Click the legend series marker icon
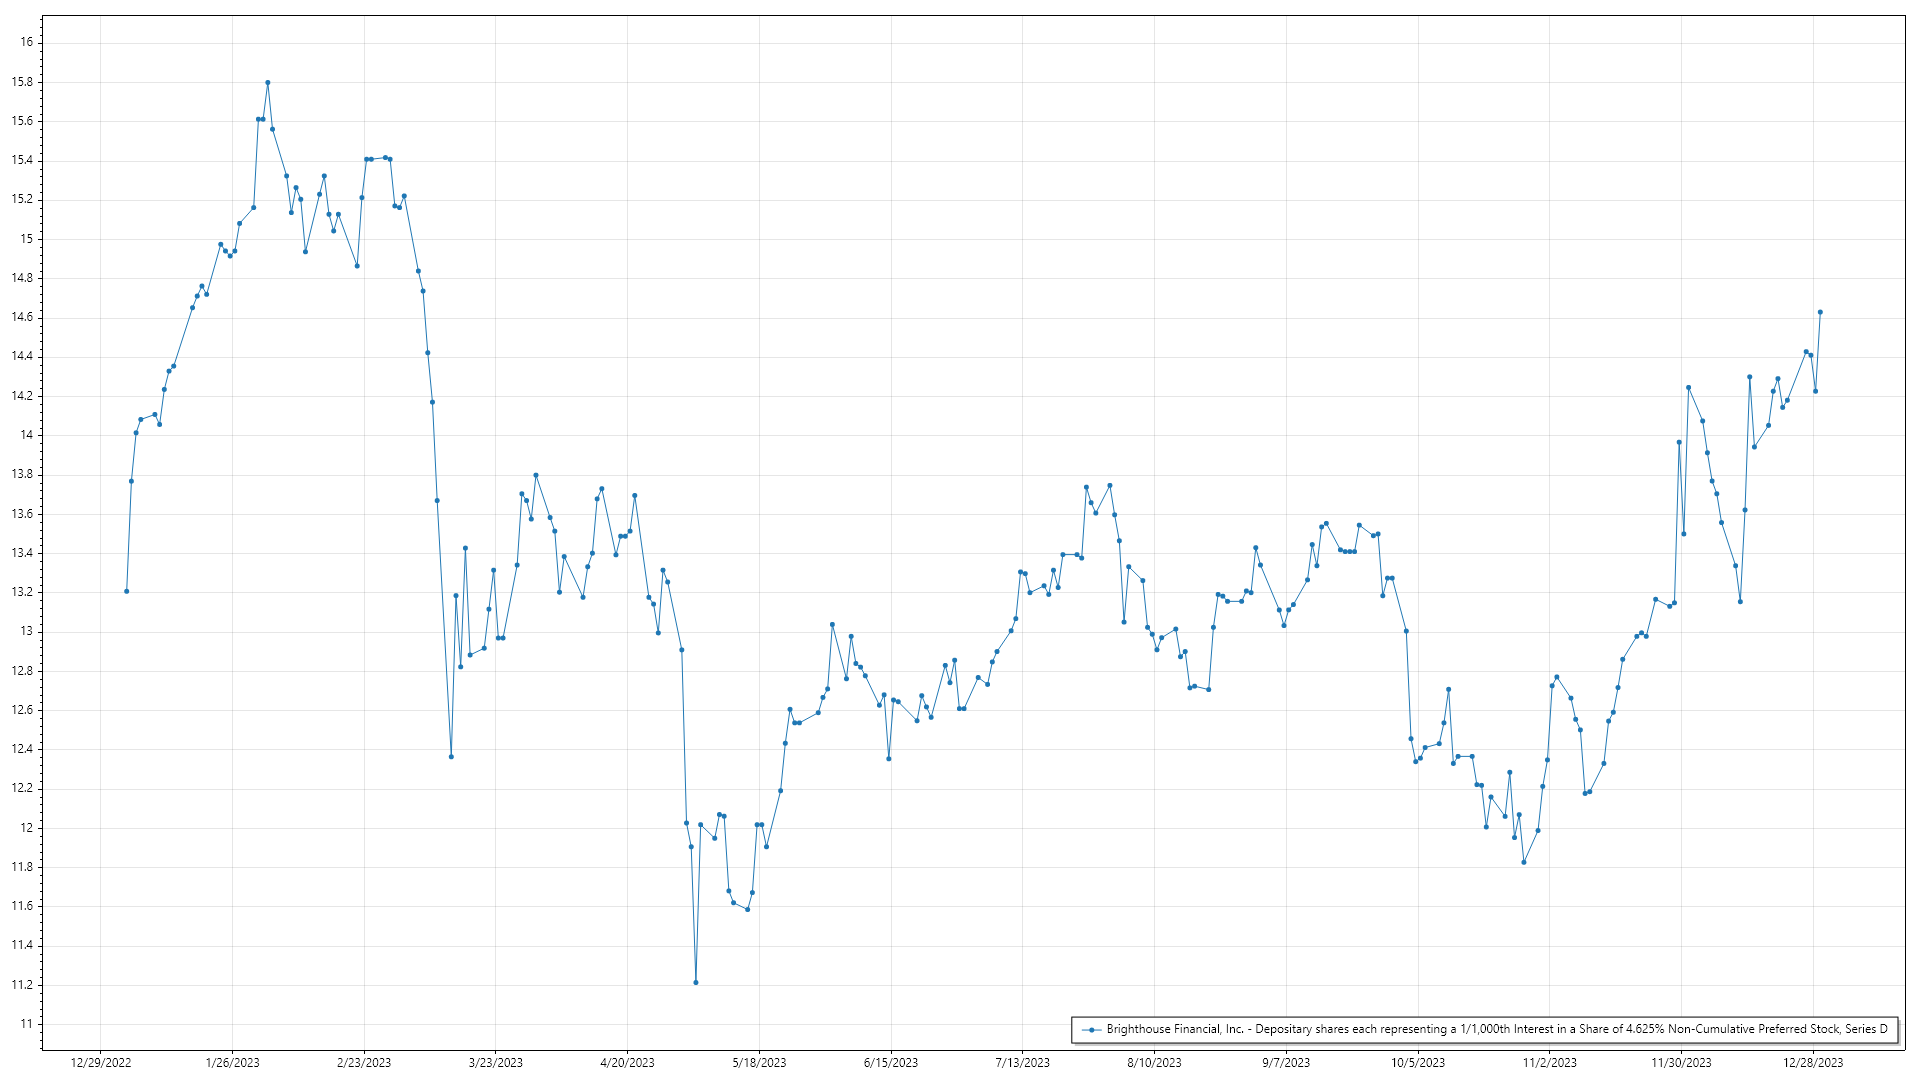 click(1092, 1030)
